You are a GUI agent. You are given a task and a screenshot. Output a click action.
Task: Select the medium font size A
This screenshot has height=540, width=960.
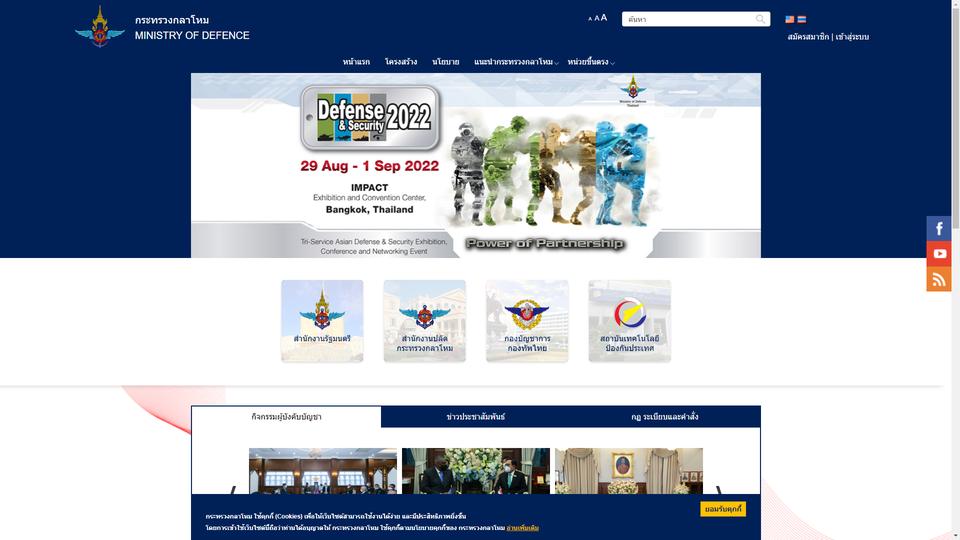(596, 18)
